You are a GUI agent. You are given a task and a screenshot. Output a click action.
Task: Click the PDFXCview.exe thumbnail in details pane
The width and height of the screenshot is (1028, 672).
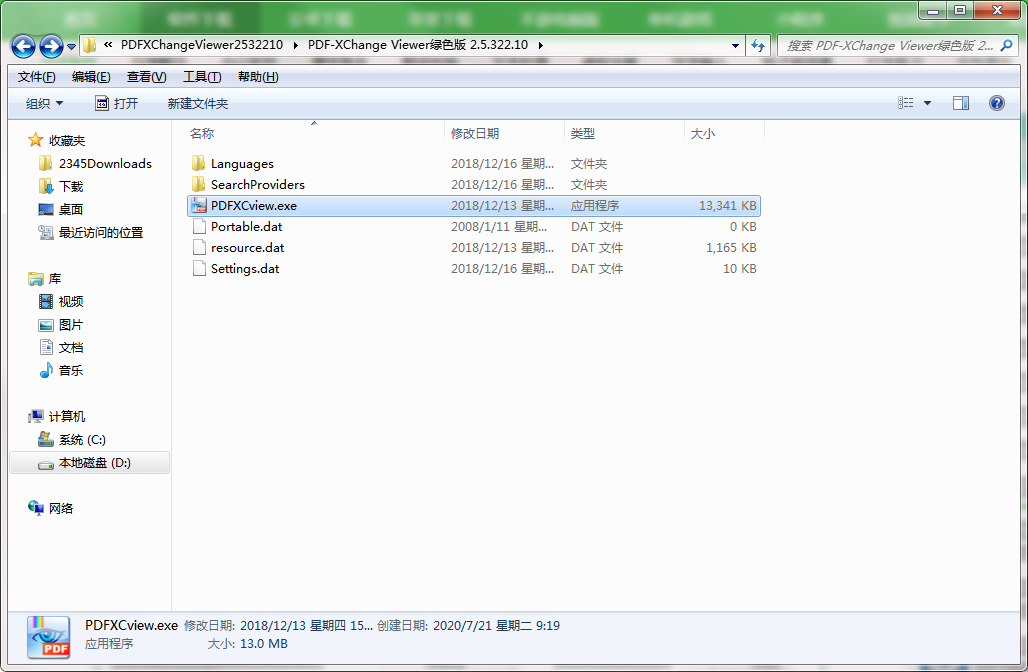click(47, 637)
